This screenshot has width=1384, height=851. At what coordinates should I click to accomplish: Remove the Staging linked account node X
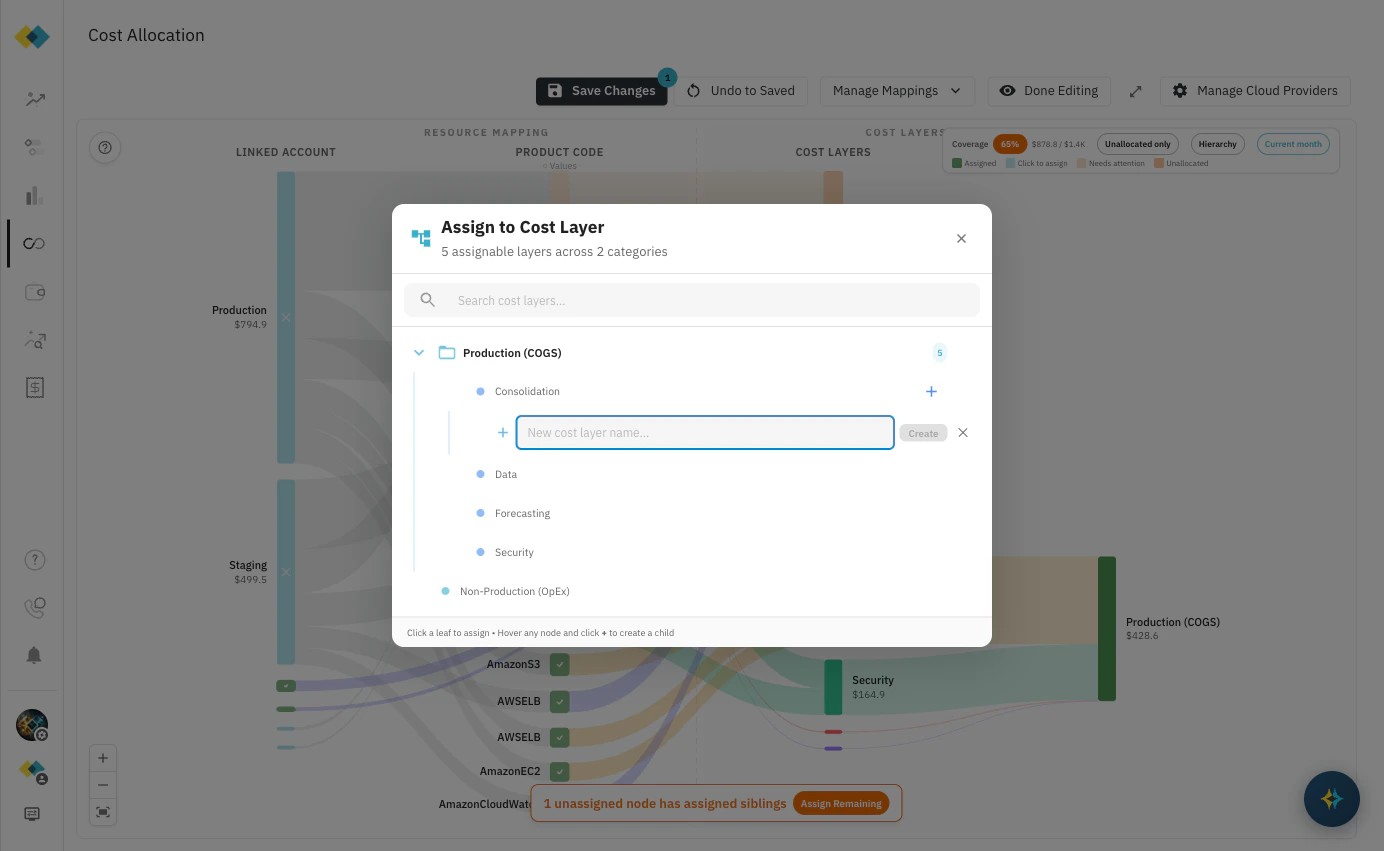coord(286,572)
